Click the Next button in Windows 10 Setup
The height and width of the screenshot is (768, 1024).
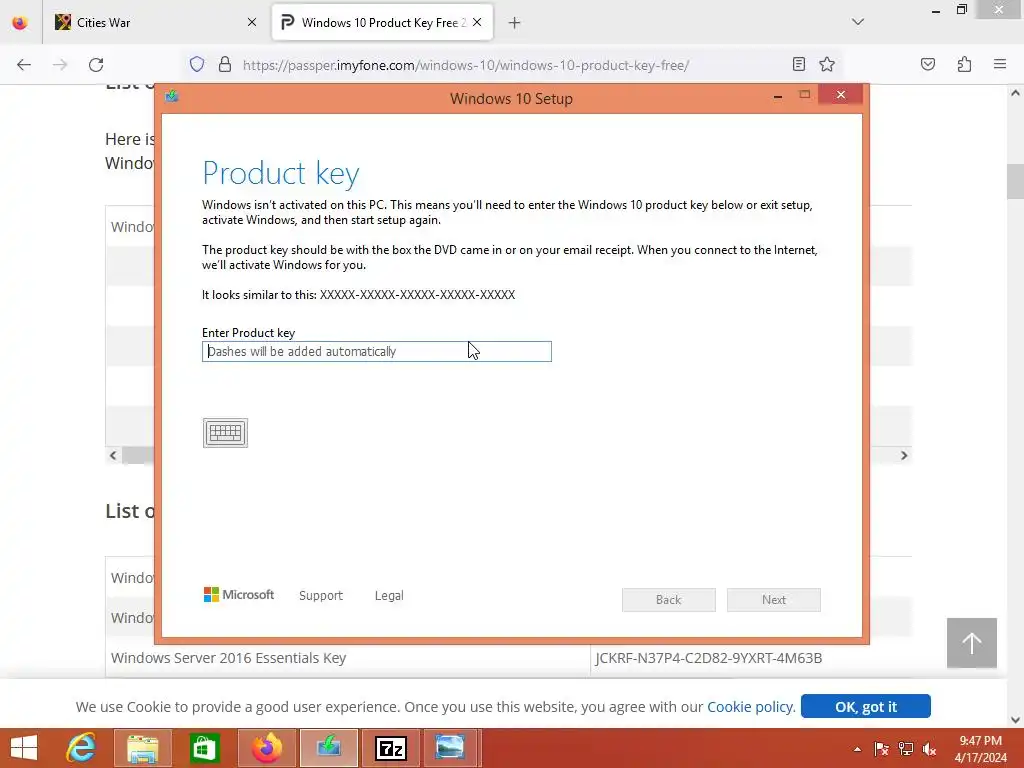[774, 600]
